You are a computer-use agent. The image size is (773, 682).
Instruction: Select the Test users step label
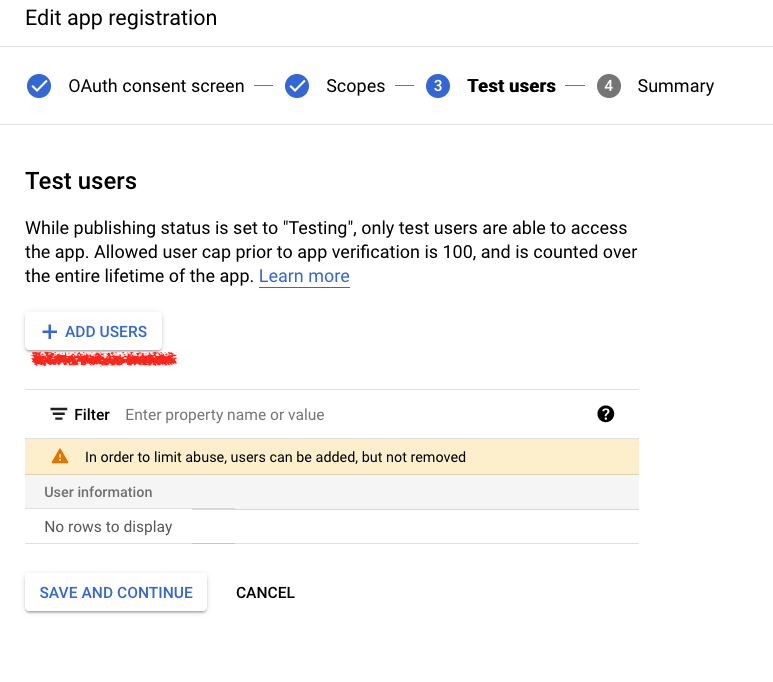point(511,86)
